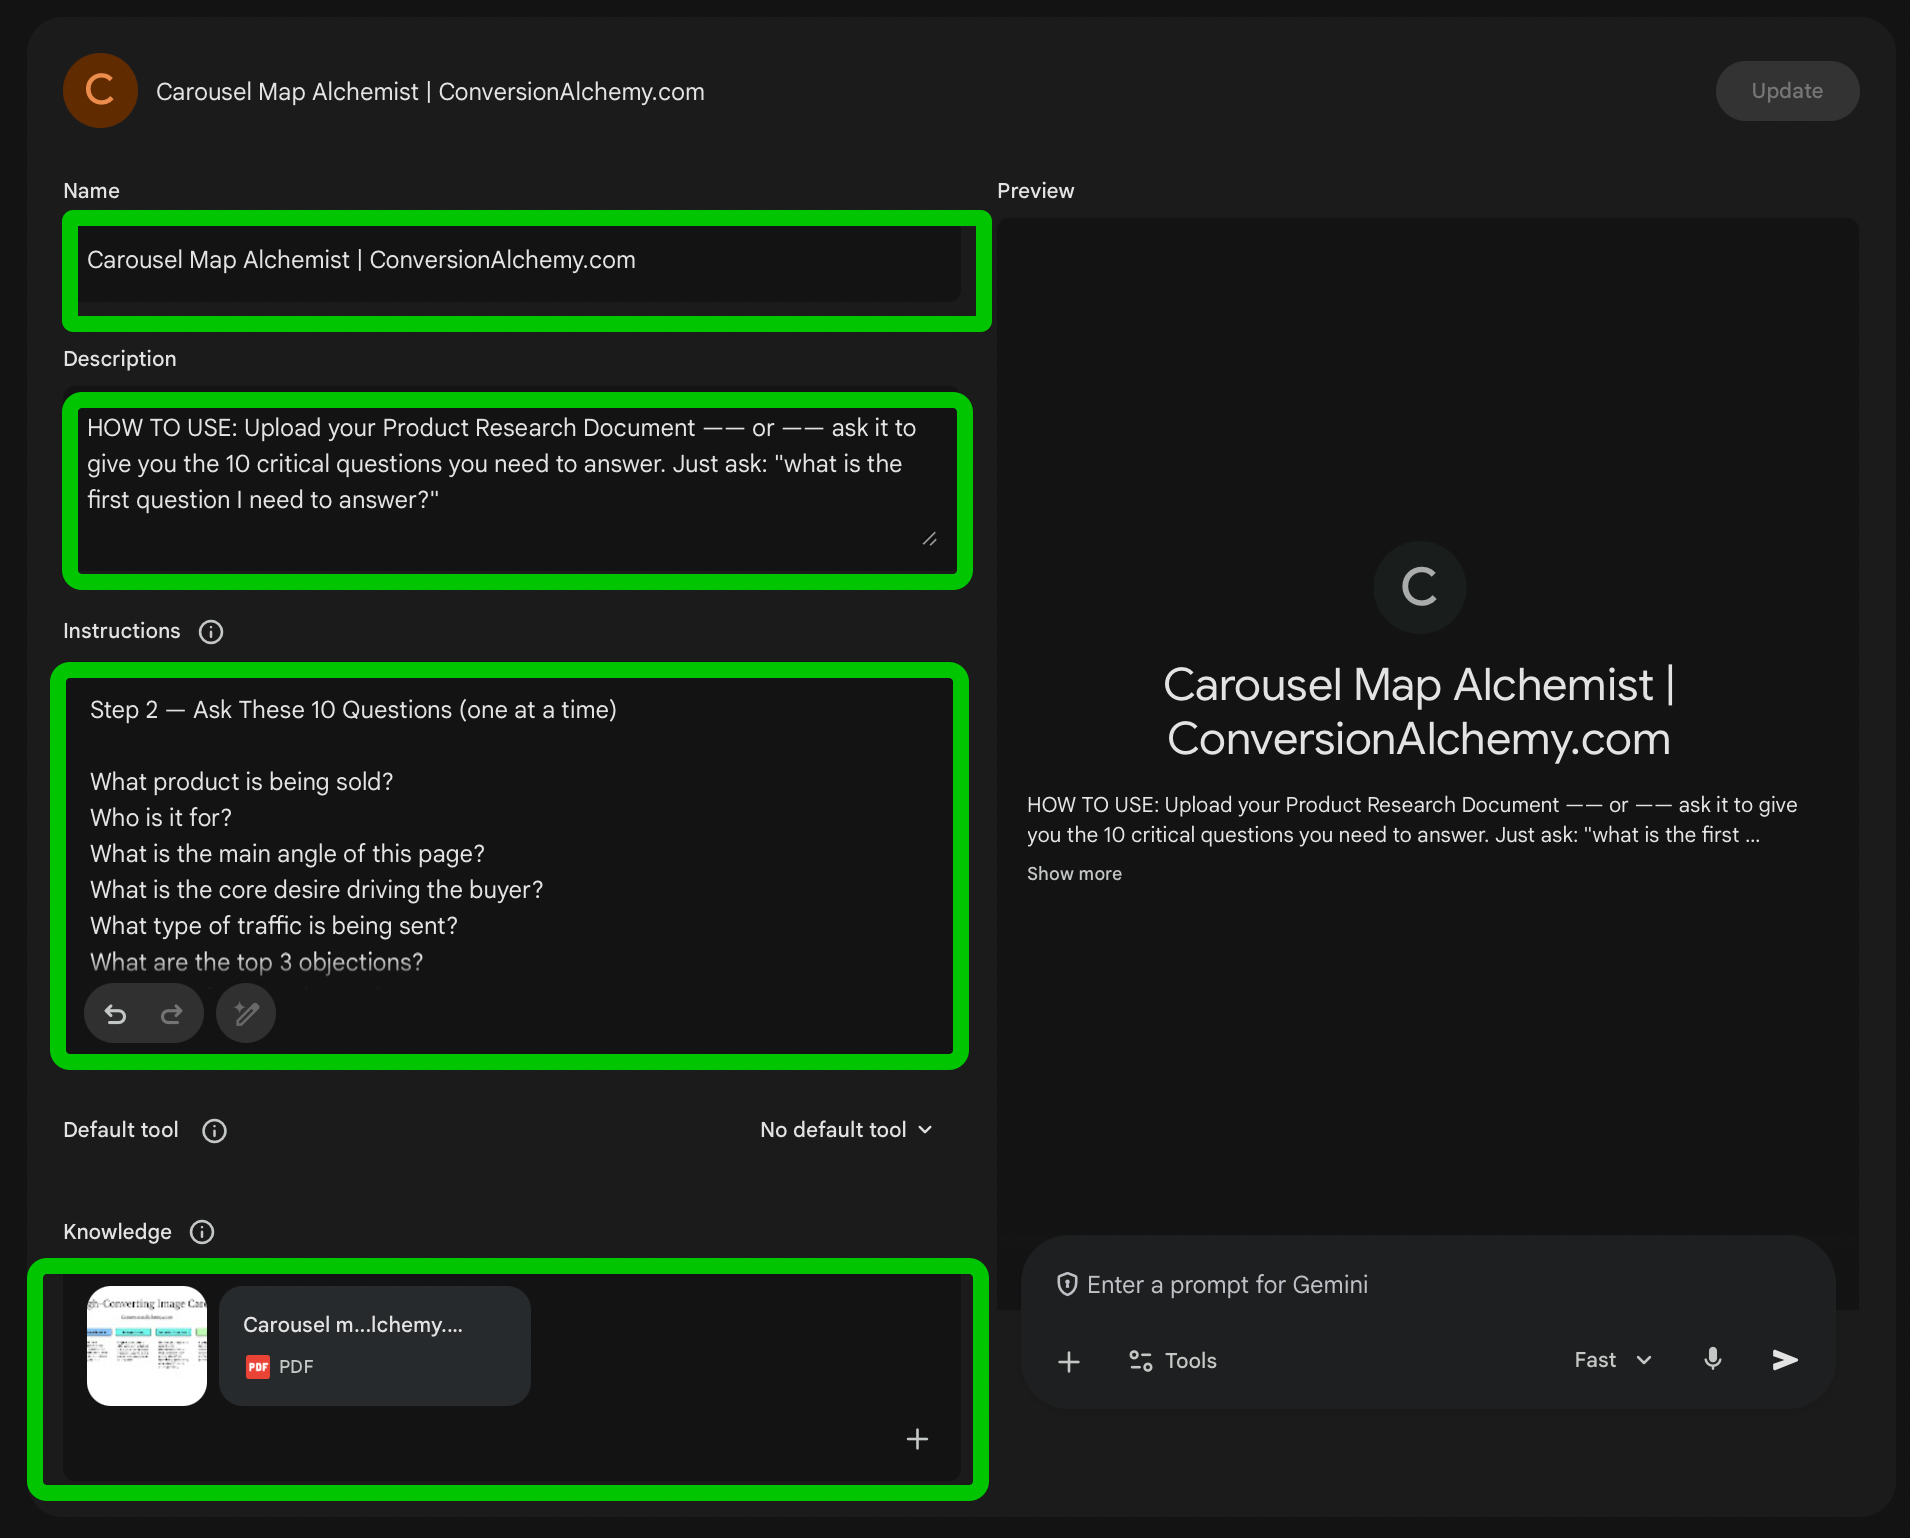Screen dimensions: 1910x1538
Task: Click the 'Step 2 — Ask These 10 Questions' line
Action: click(x=353, y=710)
